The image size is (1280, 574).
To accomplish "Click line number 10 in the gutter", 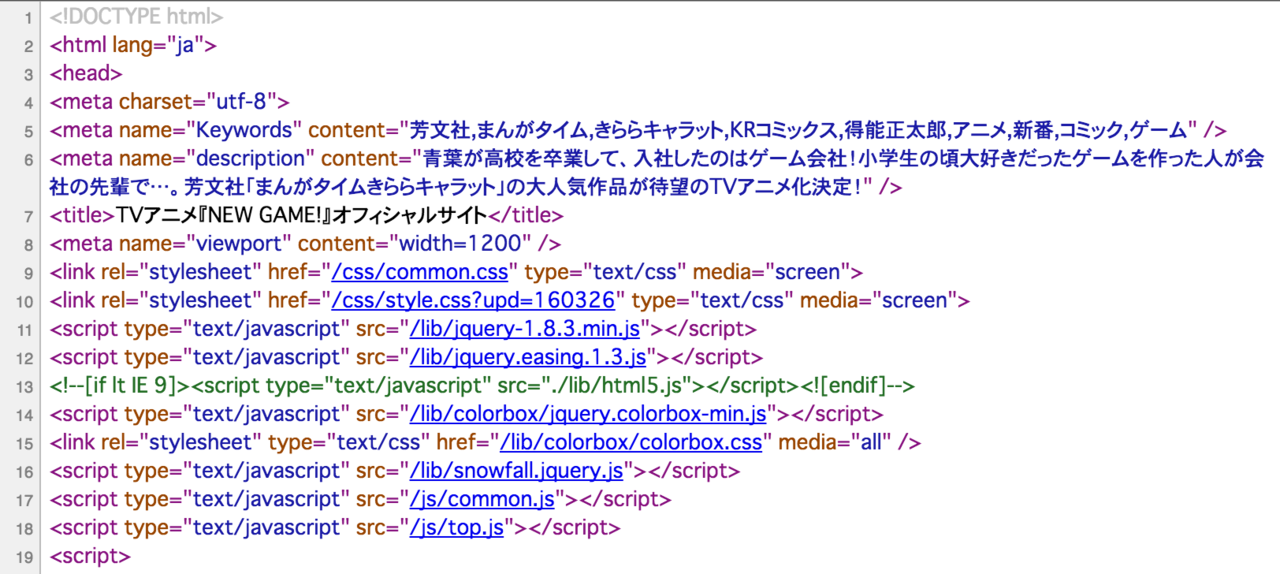I will coord(25,301).
